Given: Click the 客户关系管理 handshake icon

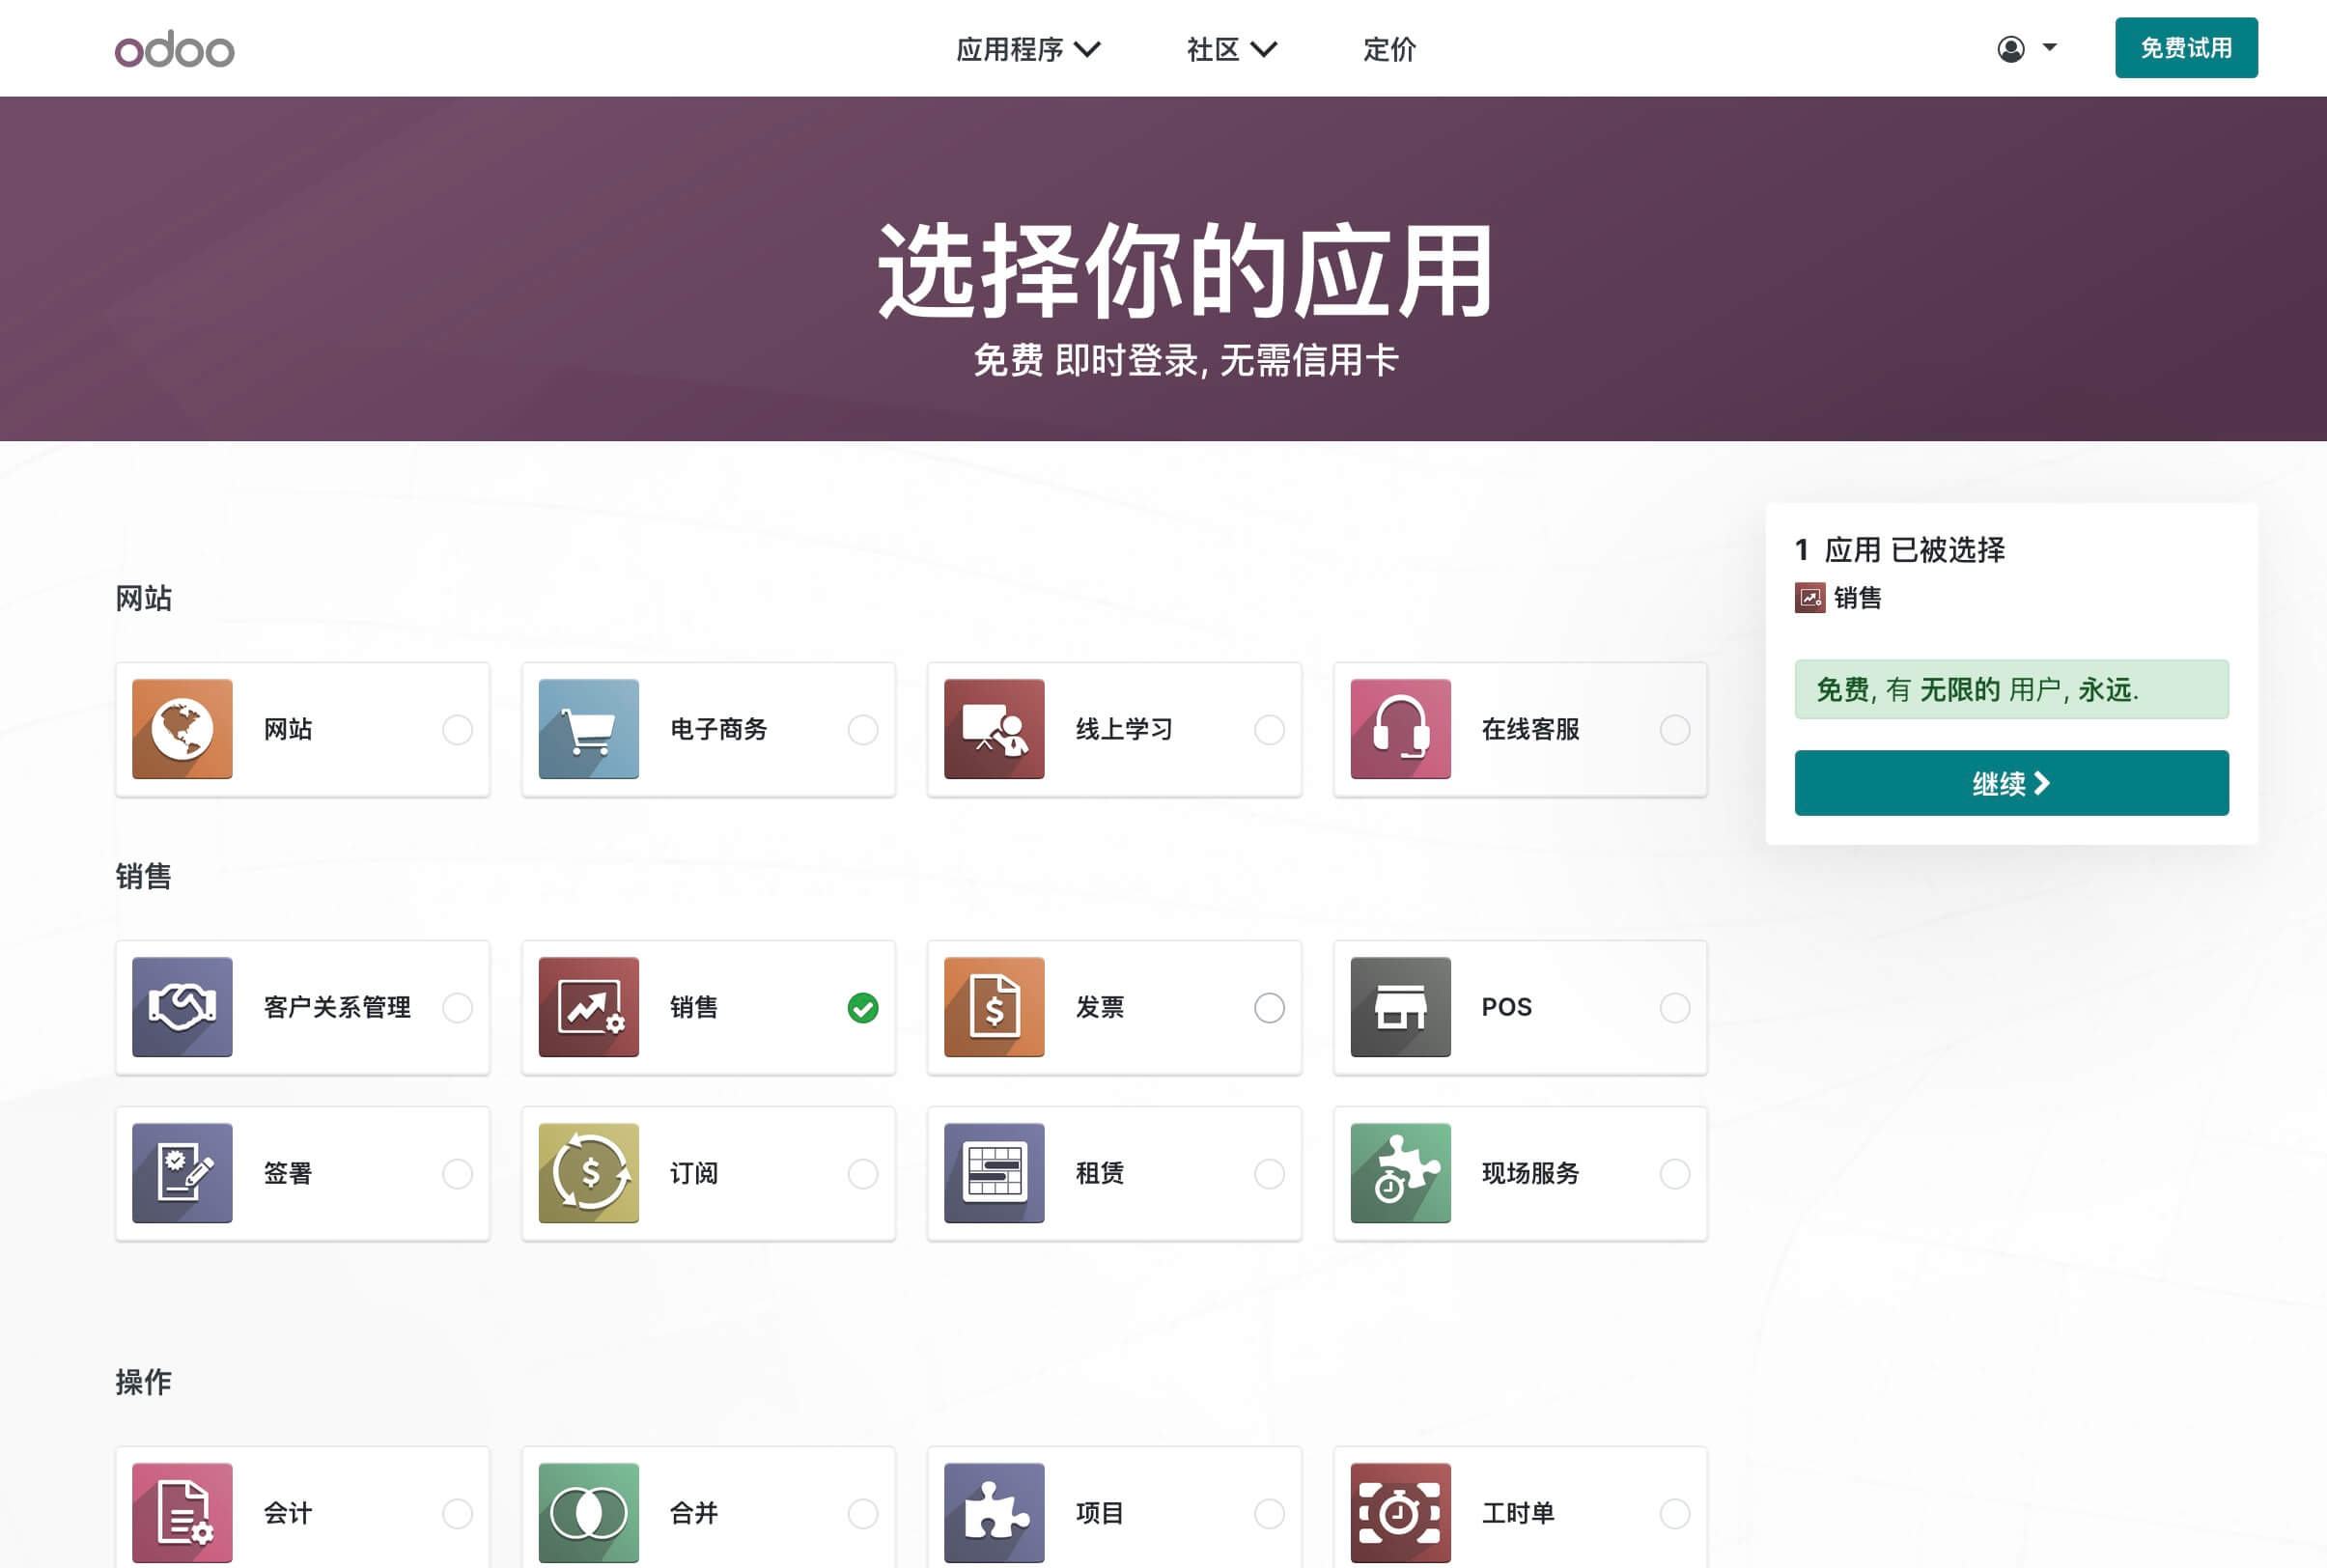Looking at the screenshot, I should click(x=182, y=1007).
